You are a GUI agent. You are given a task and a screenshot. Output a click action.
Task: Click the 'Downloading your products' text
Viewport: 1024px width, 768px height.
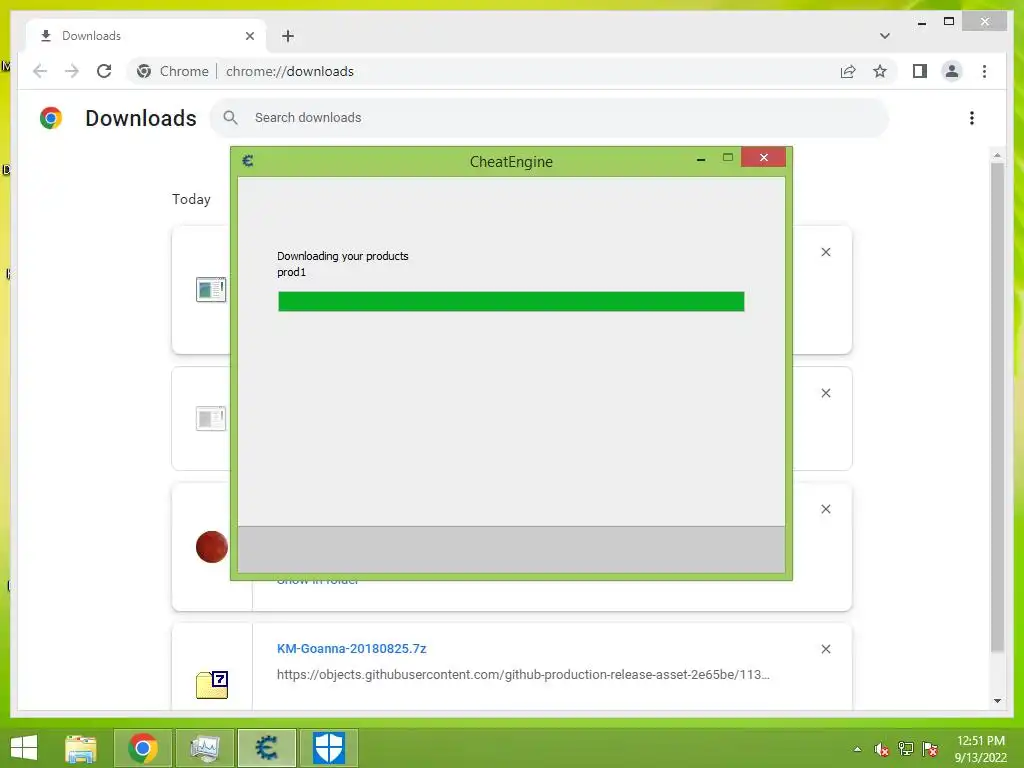coord(343,256)
